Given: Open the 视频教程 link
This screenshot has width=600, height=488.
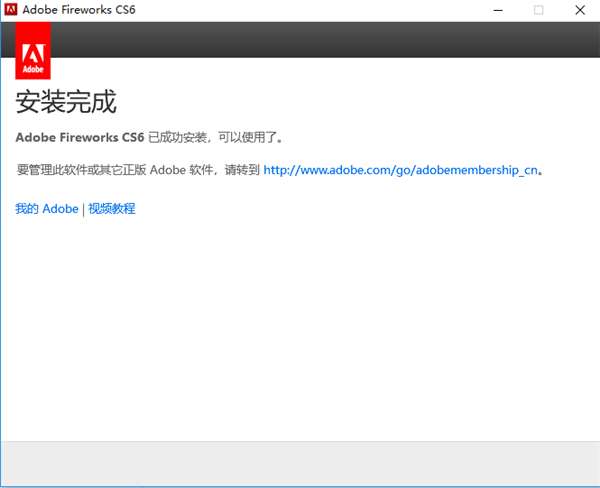Looking at the screenshot, I should (111, 209).
